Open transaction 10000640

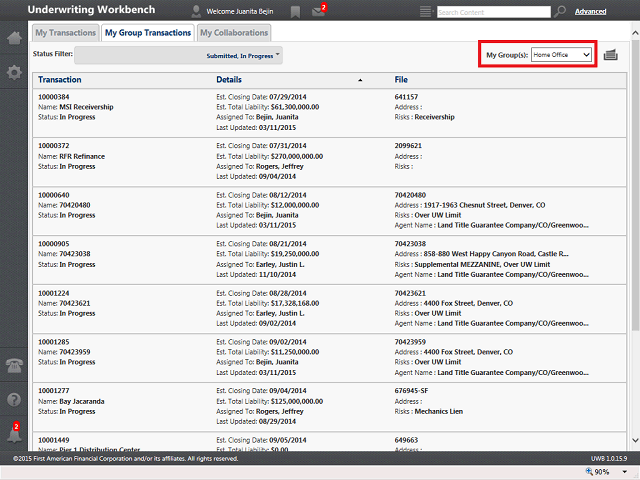click(54, 195)
